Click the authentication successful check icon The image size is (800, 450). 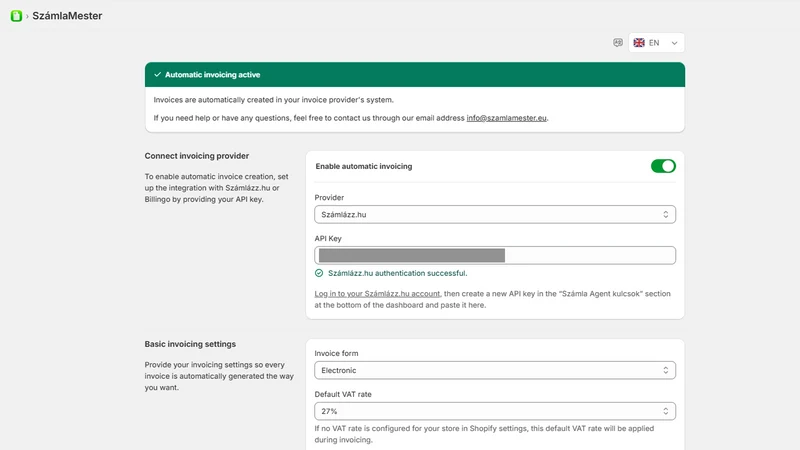point(319,273)
